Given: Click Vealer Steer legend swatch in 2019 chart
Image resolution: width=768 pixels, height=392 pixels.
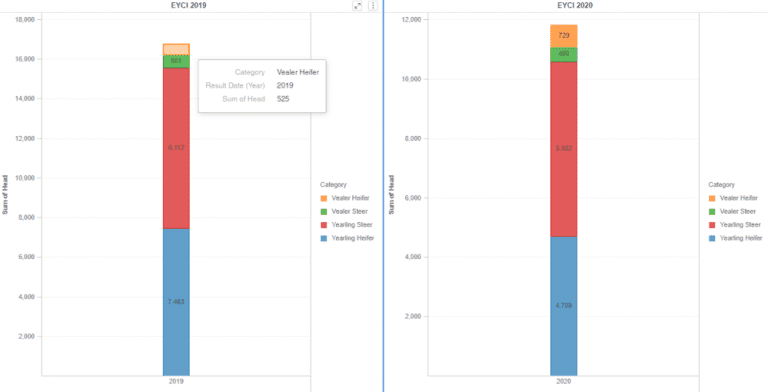Looking at the screenshot, I should (324, 212).
